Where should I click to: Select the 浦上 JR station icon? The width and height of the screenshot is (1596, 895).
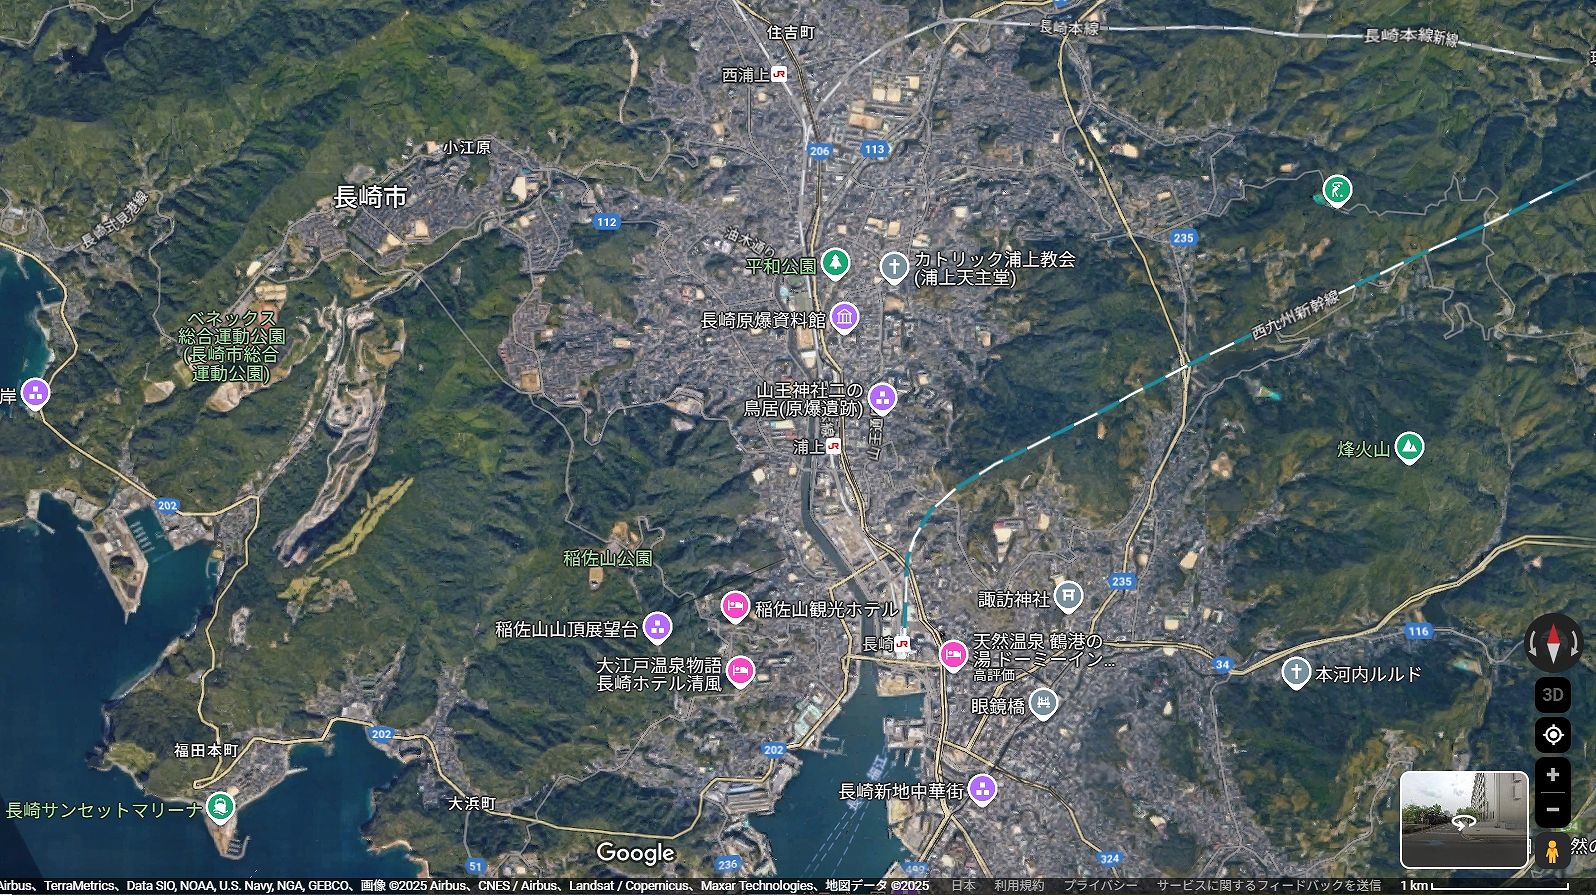[833, 447]
